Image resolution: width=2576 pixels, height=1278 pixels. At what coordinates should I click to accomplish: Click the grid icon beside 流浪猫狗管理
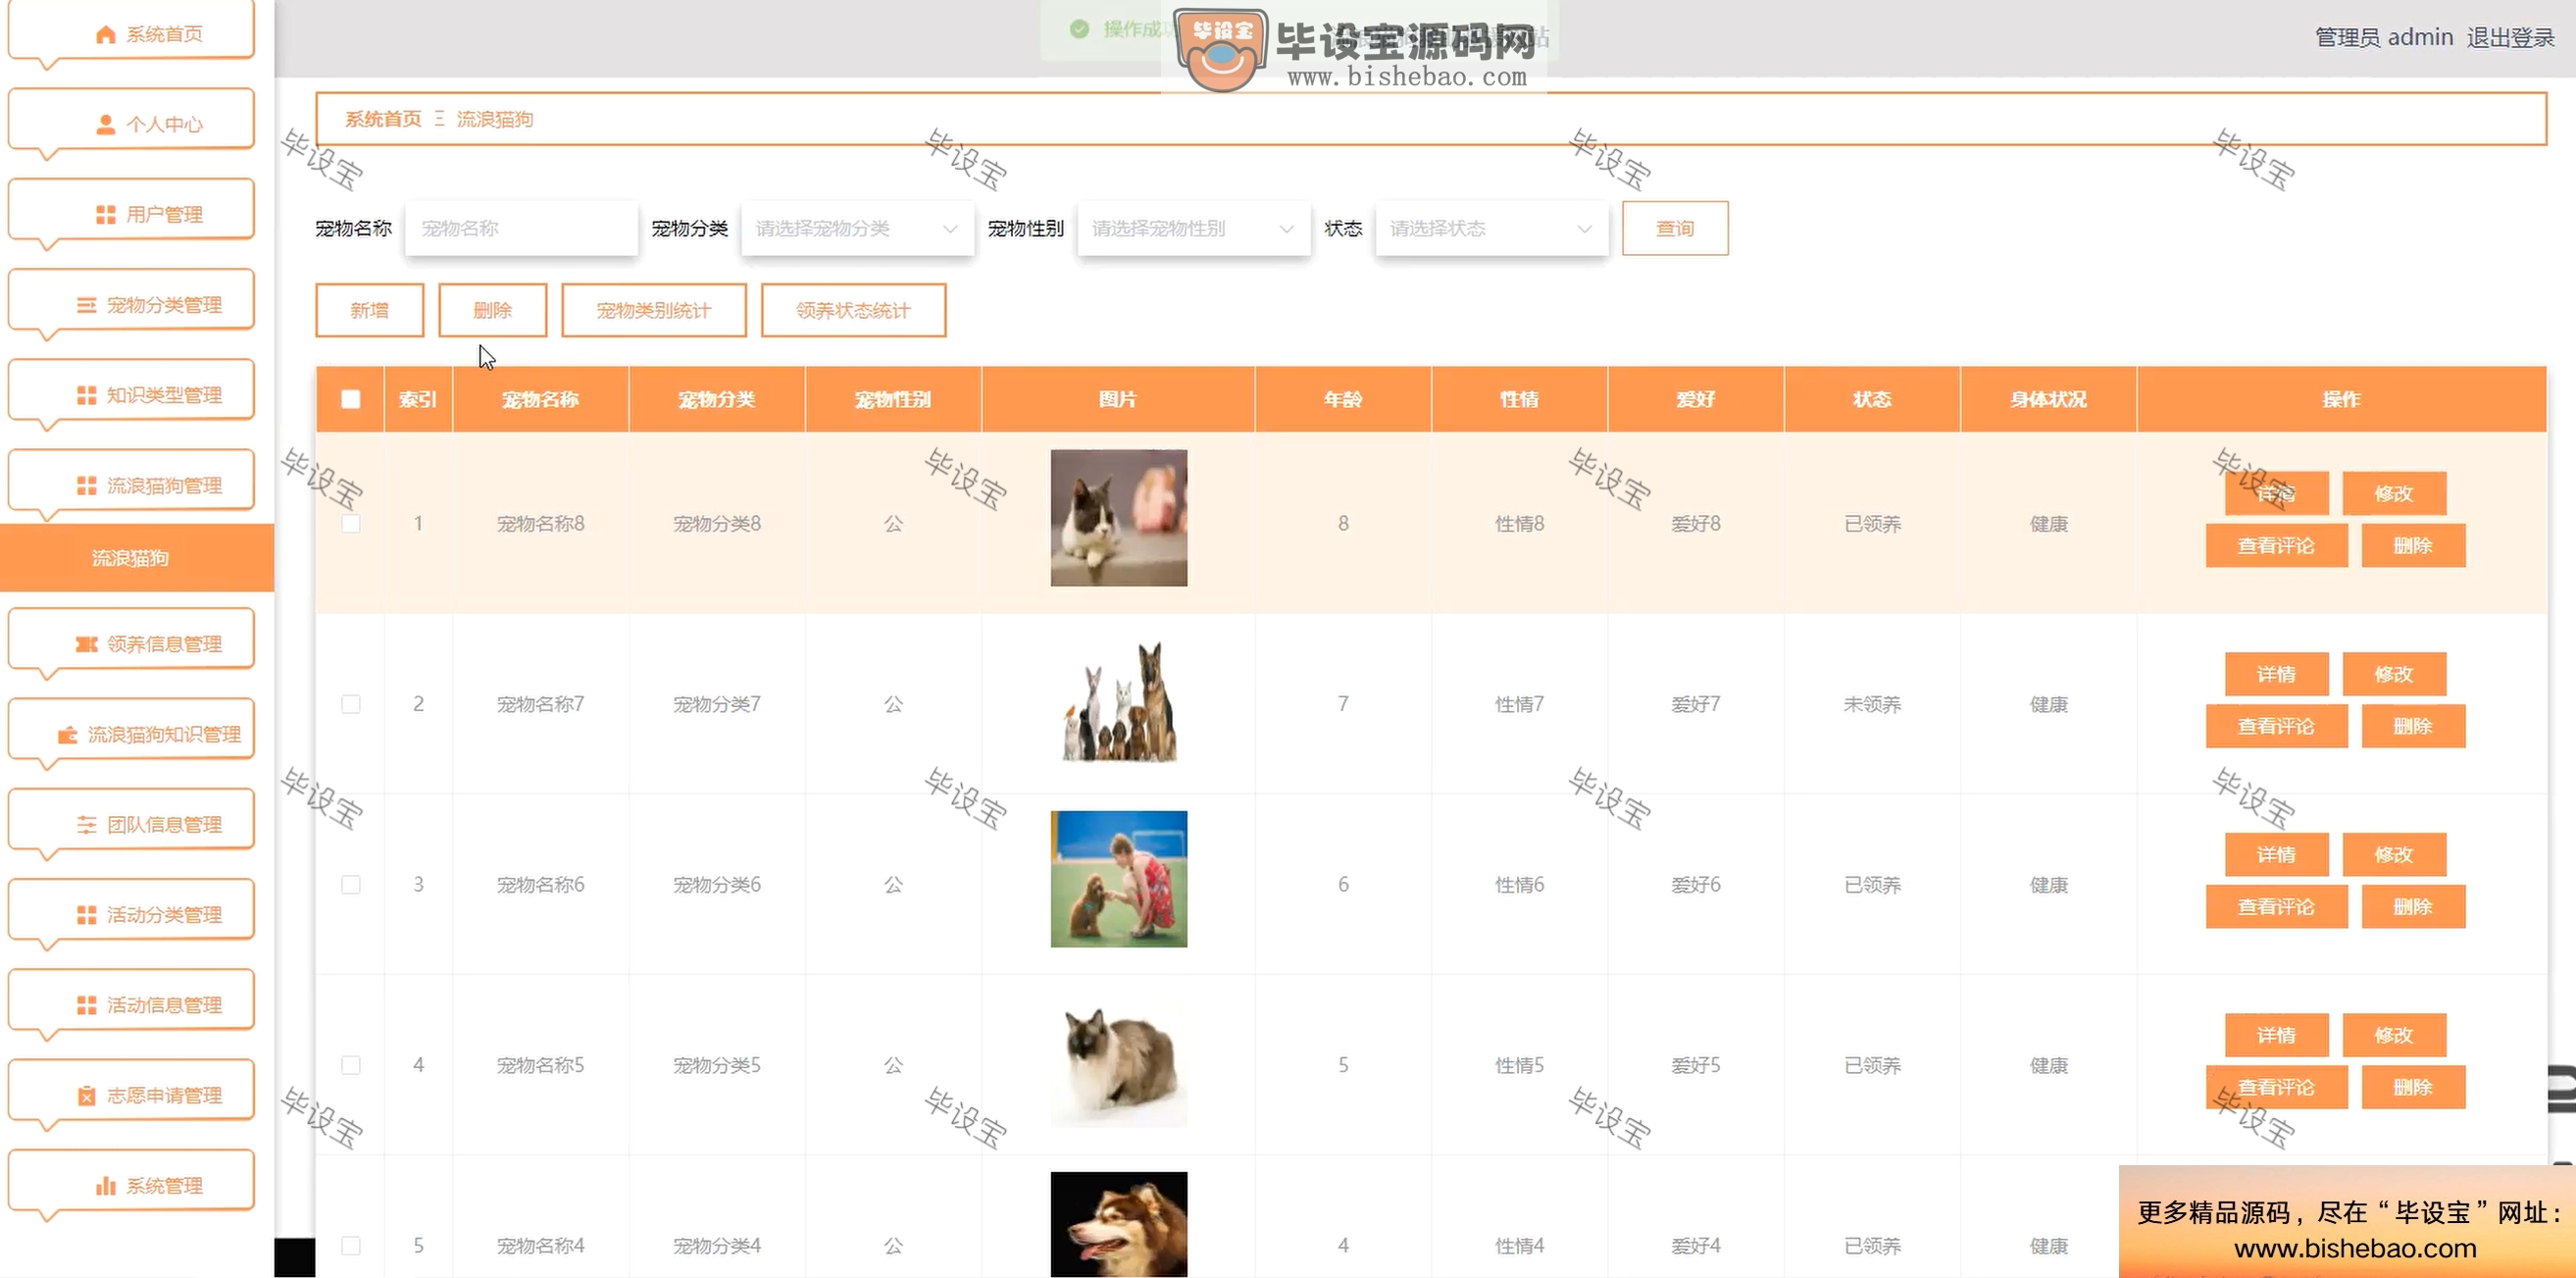click(87, 486)
